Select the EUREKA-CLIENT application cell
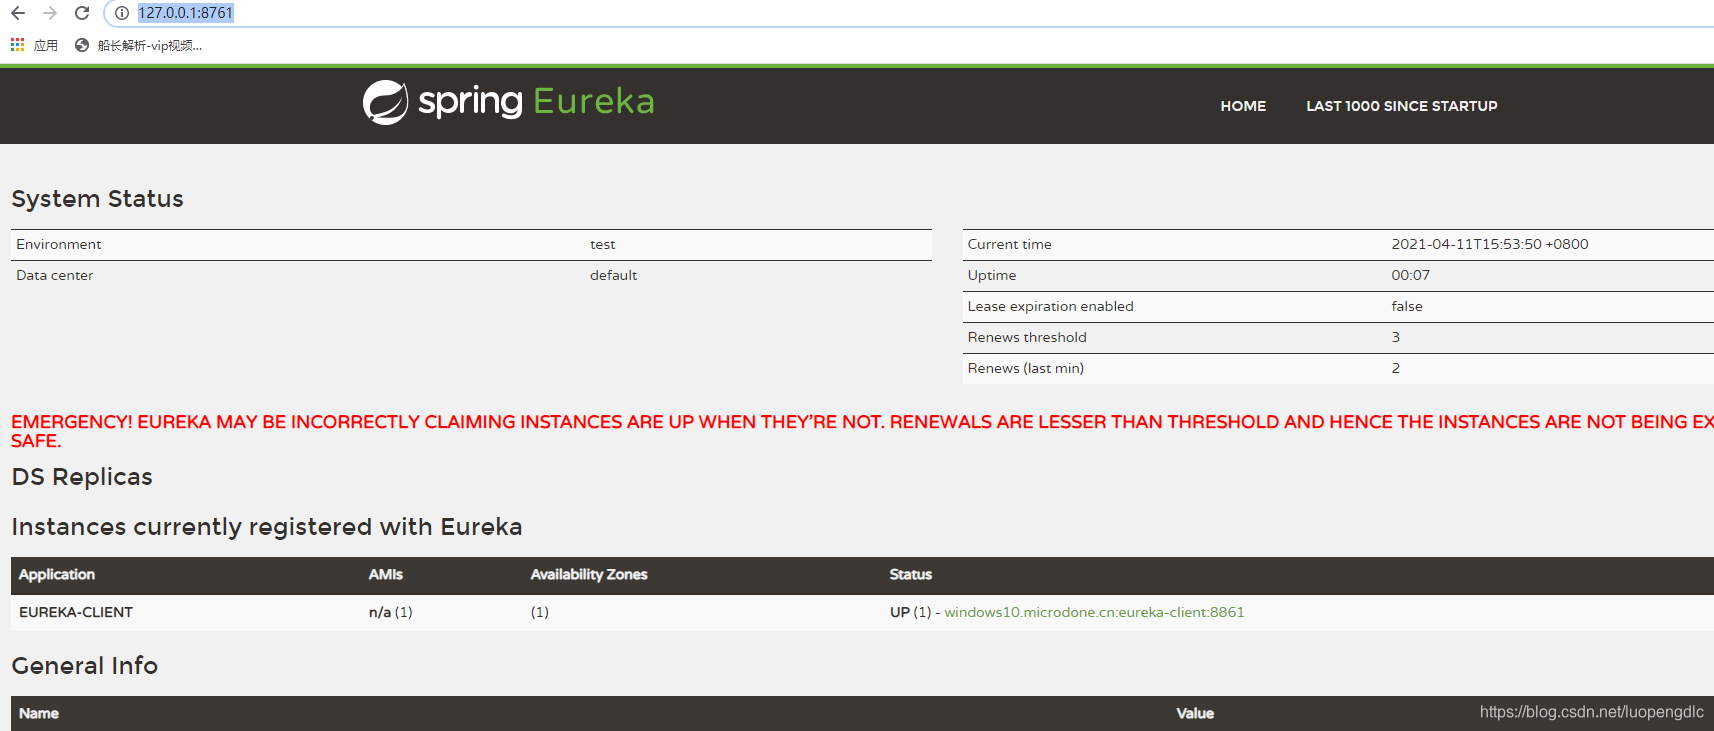The width and height of the screenshot is (1714, 731). (x=76, y=612)
